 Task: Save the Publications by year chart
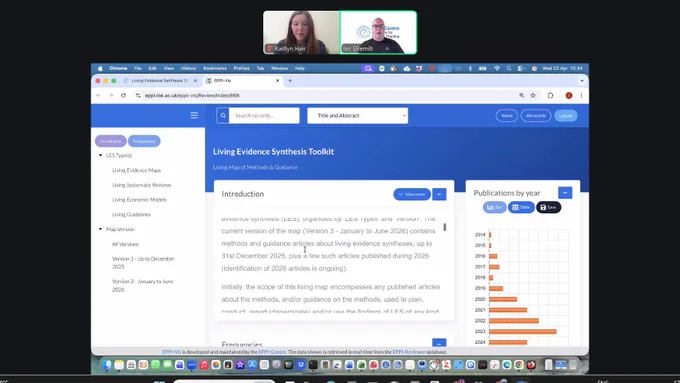(x=549, y=207)
